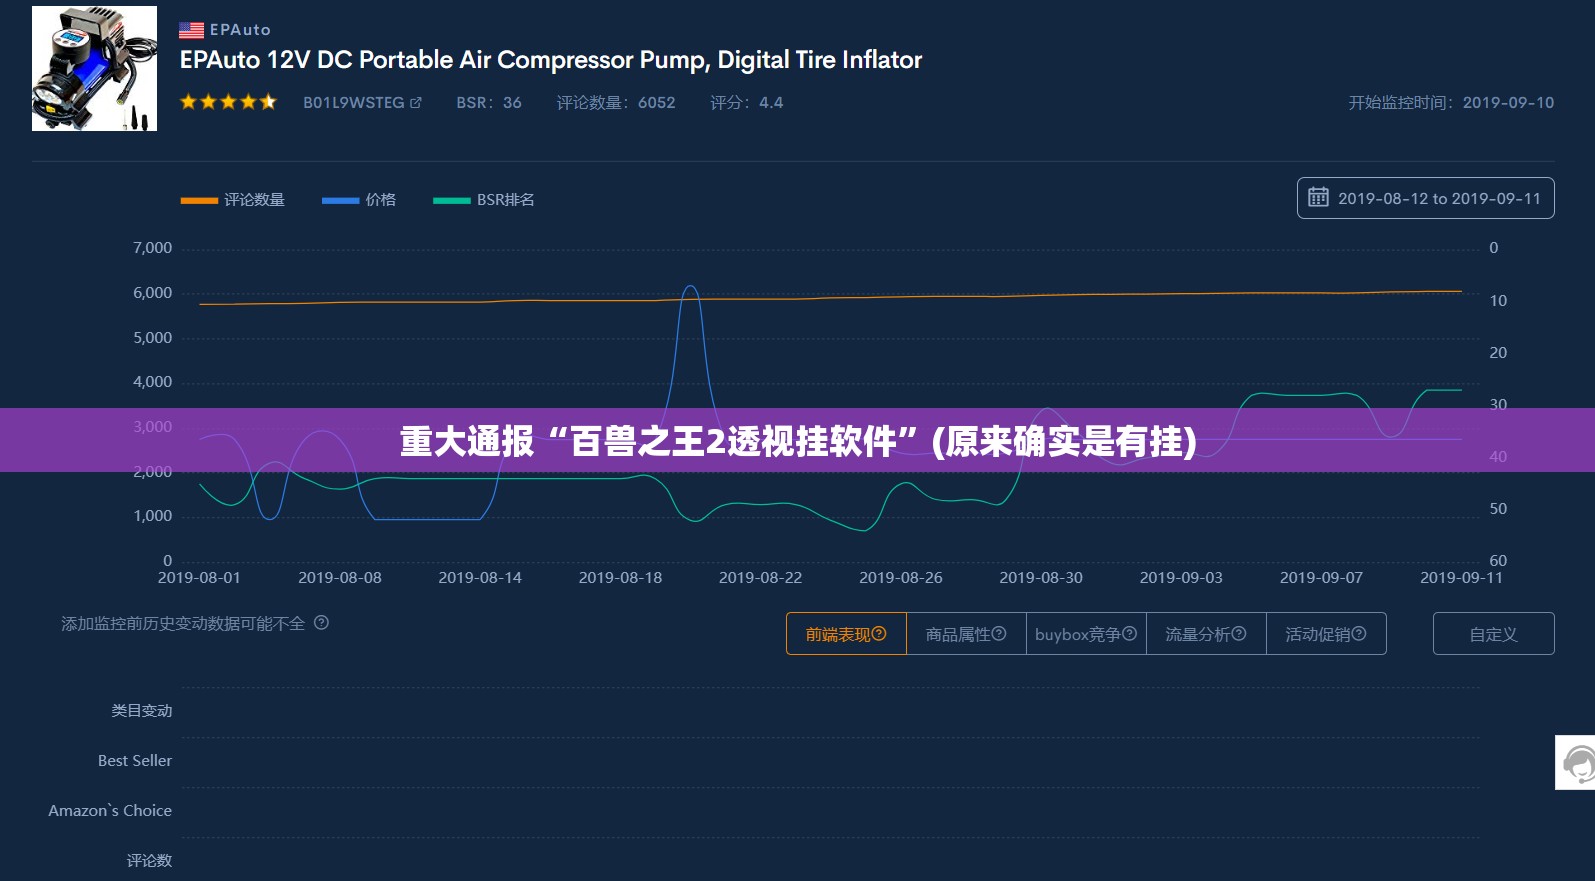
Task: Select the 流量分析 tab
Action: [1206, 634]
